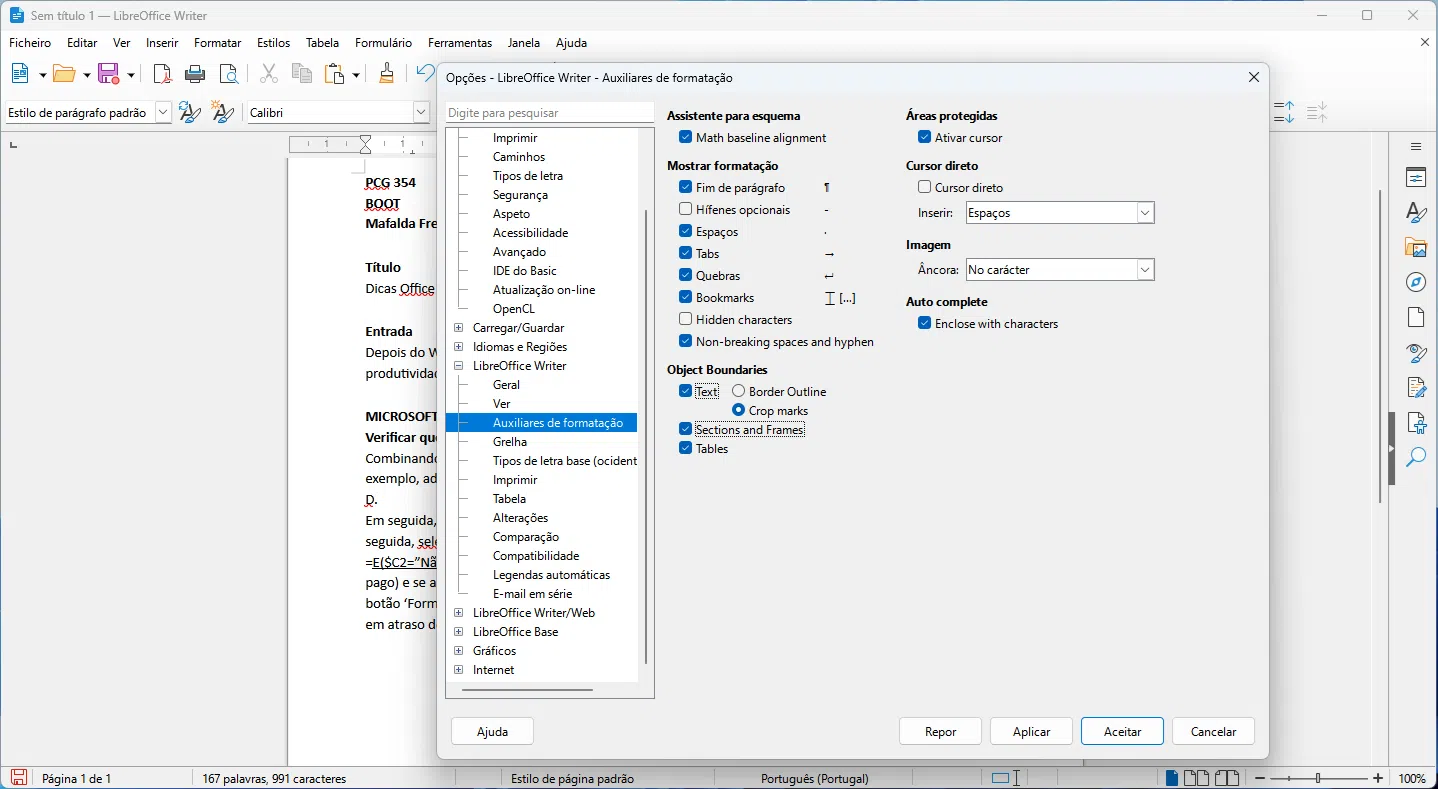
Task: Open sidebar Style Inspector icon
Action: 1416,352
